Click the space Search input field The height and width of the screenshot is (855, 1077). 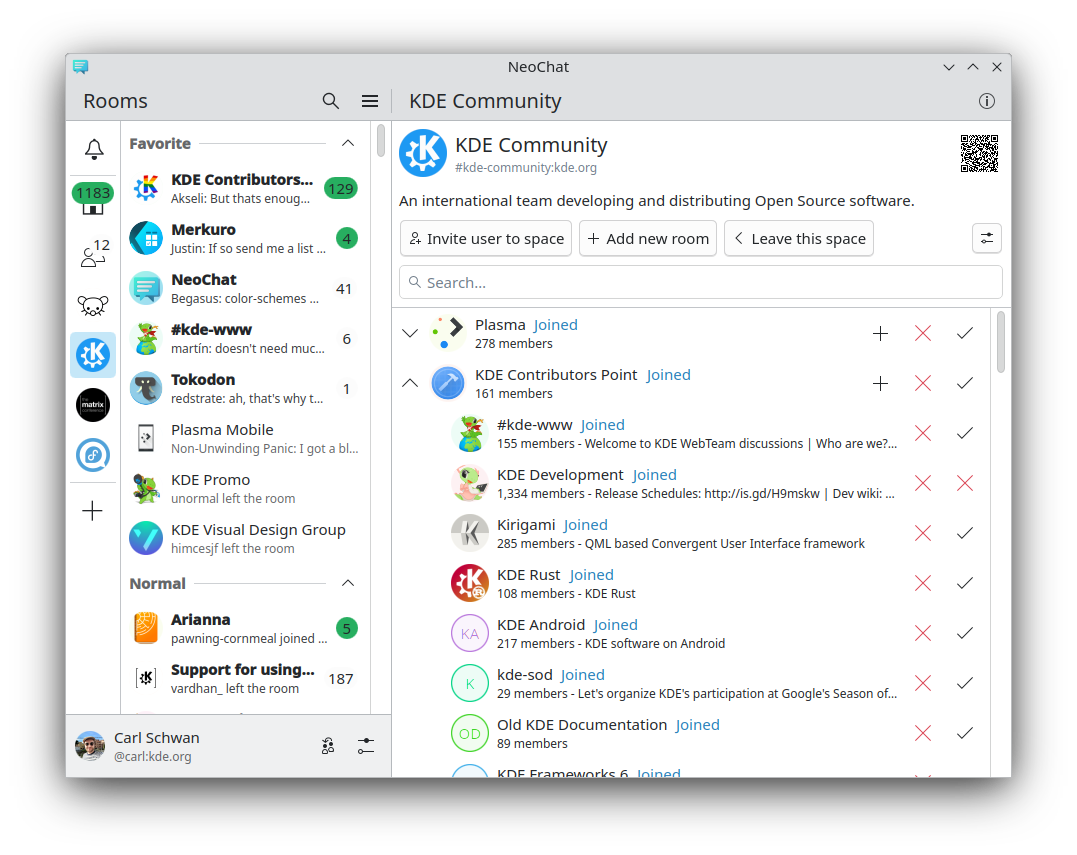700,283
